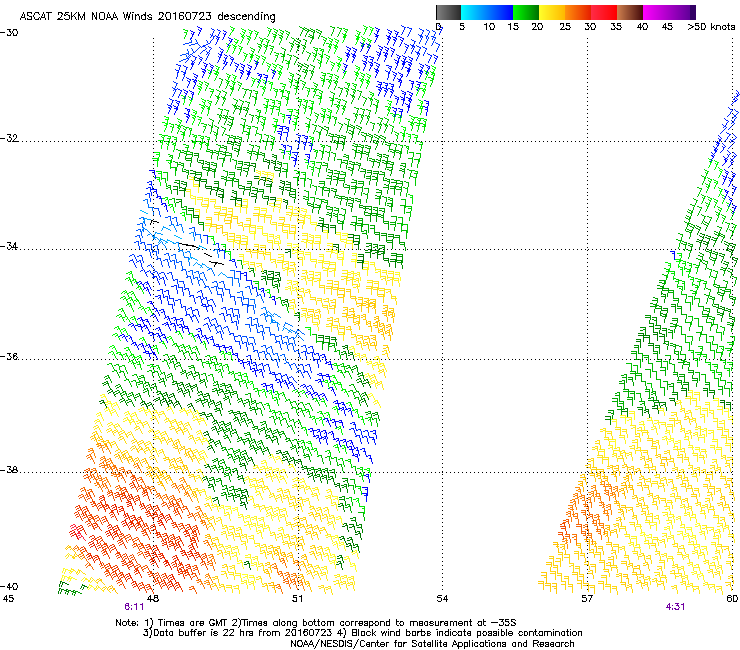Click the '20' label under the color bar

pos(537,27)
